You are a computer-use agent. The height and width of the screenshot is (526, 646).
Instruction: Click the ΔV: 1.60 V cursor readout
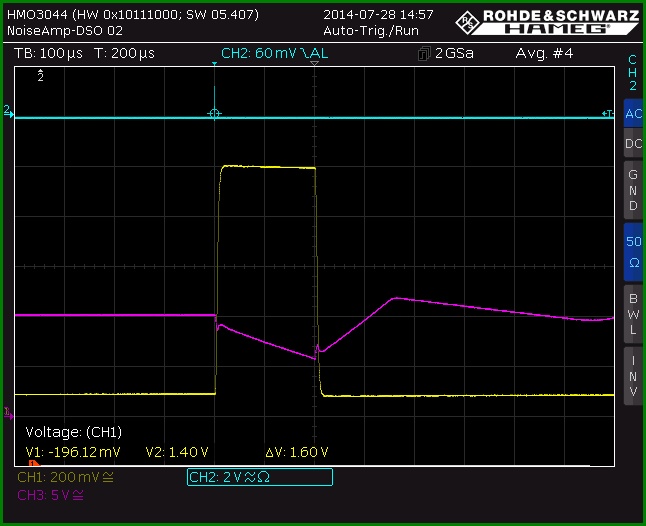[297, 452]
